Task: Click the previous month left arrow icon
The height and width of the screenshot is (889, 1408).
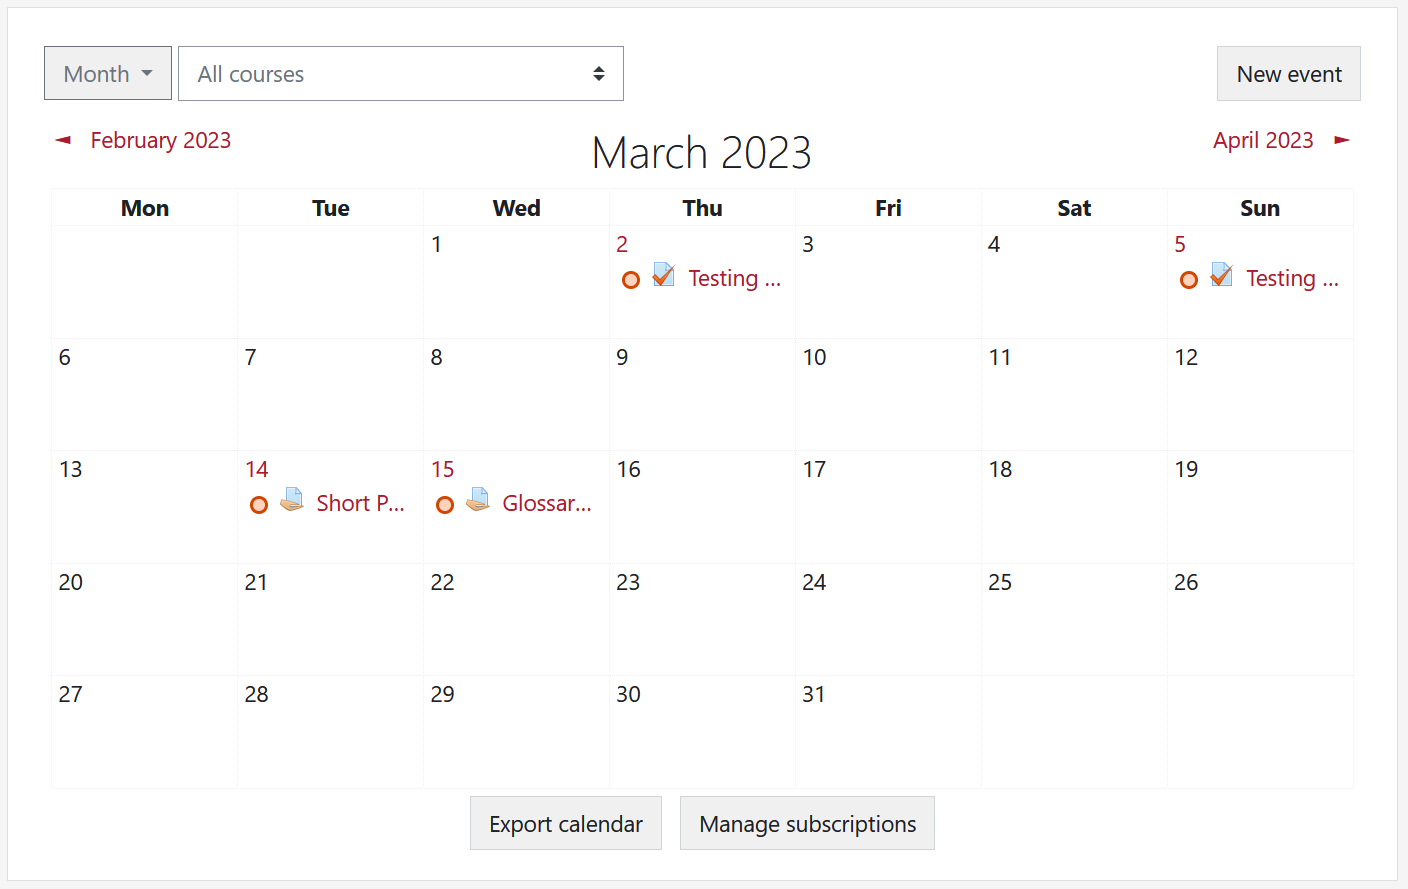Action: pyautogui.click(x=63, y=140)
